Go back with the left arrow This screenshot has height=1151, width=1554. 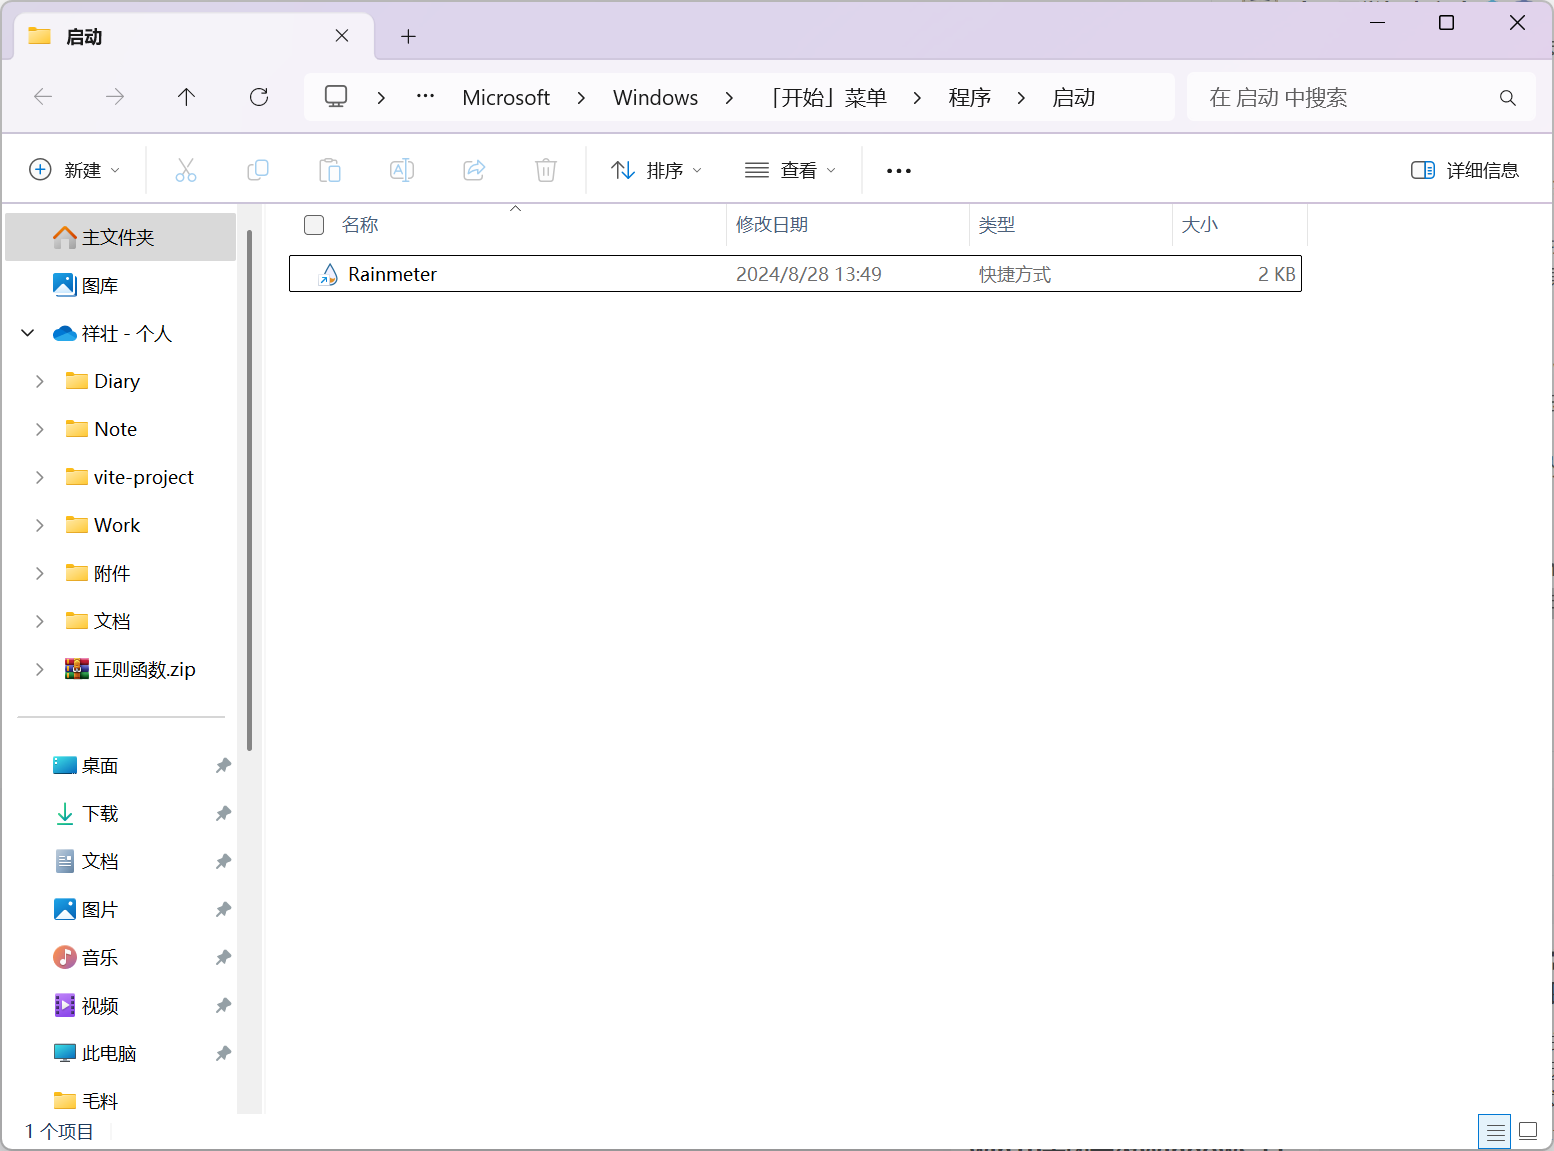point(43,97)
